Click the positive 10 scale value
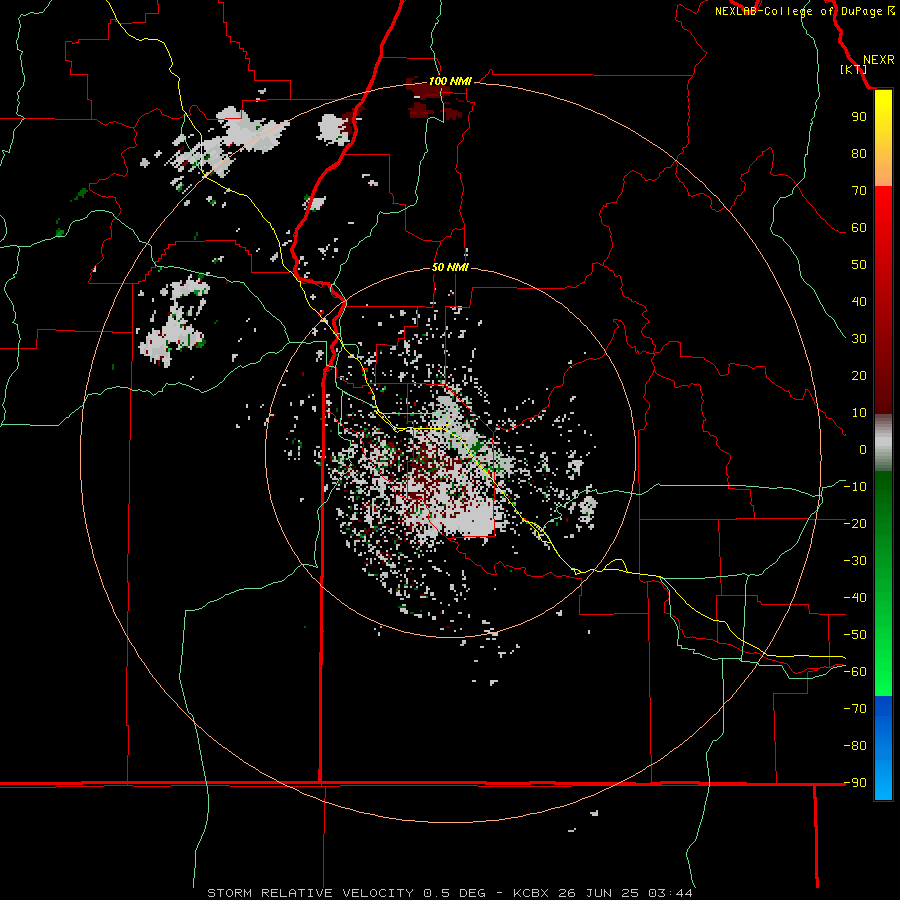 click(x=859, y=413)
